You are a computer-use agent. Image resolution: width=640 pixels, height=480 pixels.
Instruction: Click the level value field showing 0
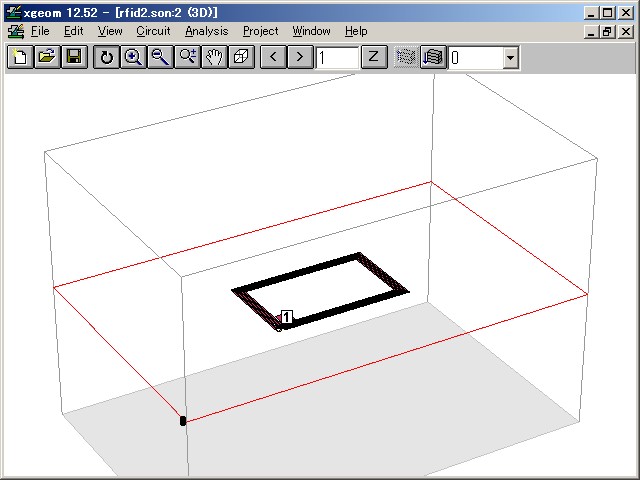click(x=476, y=58)
